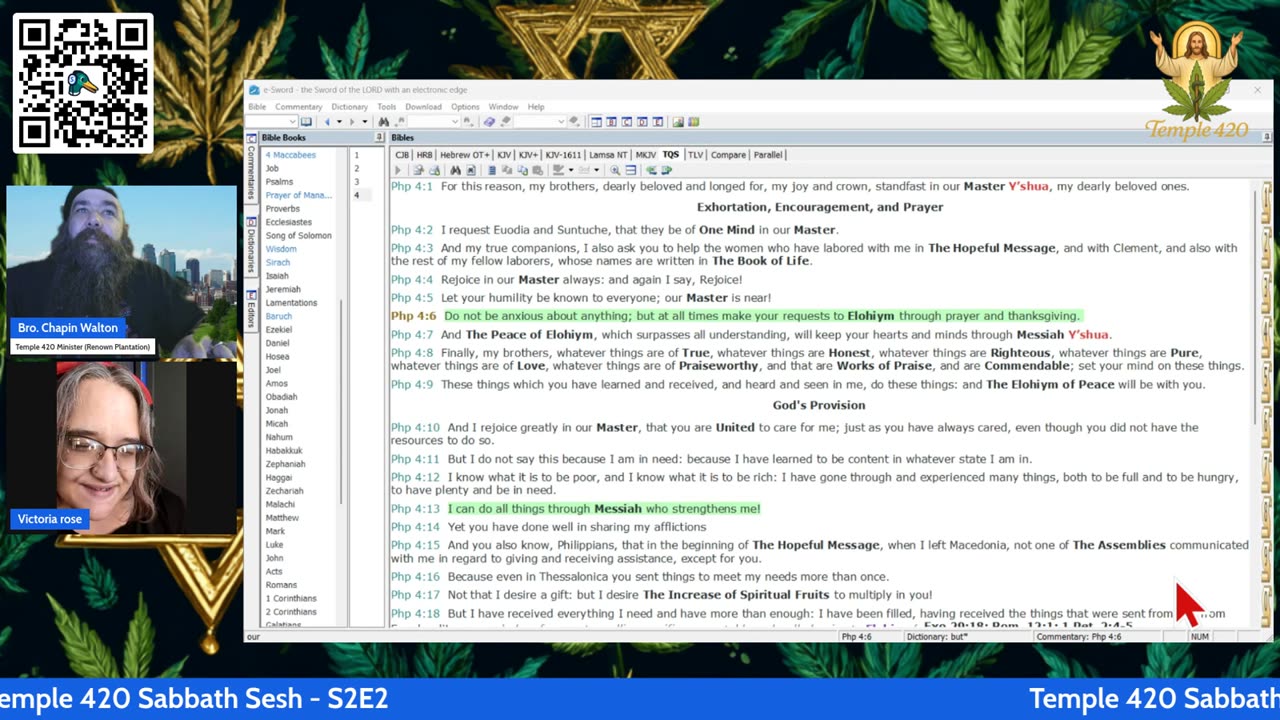The image size is (1280, 720).
Task: Click the blue Back arrow in main toolbar
Action: 327,122
